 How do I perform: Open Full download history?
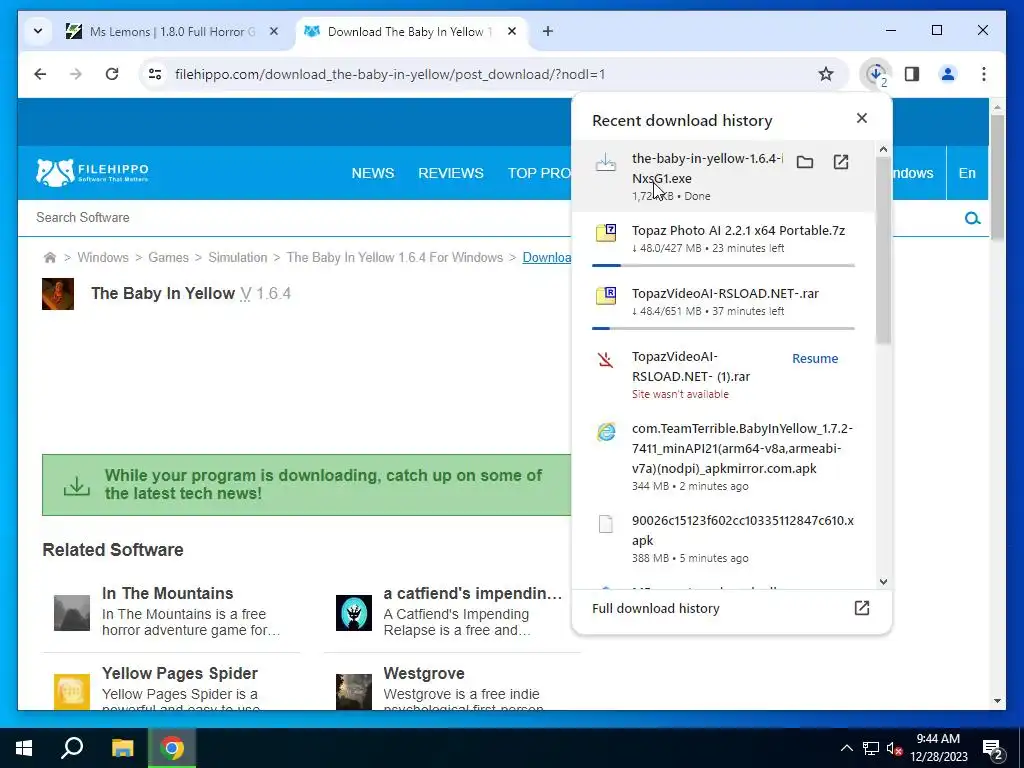coord(731,609)
